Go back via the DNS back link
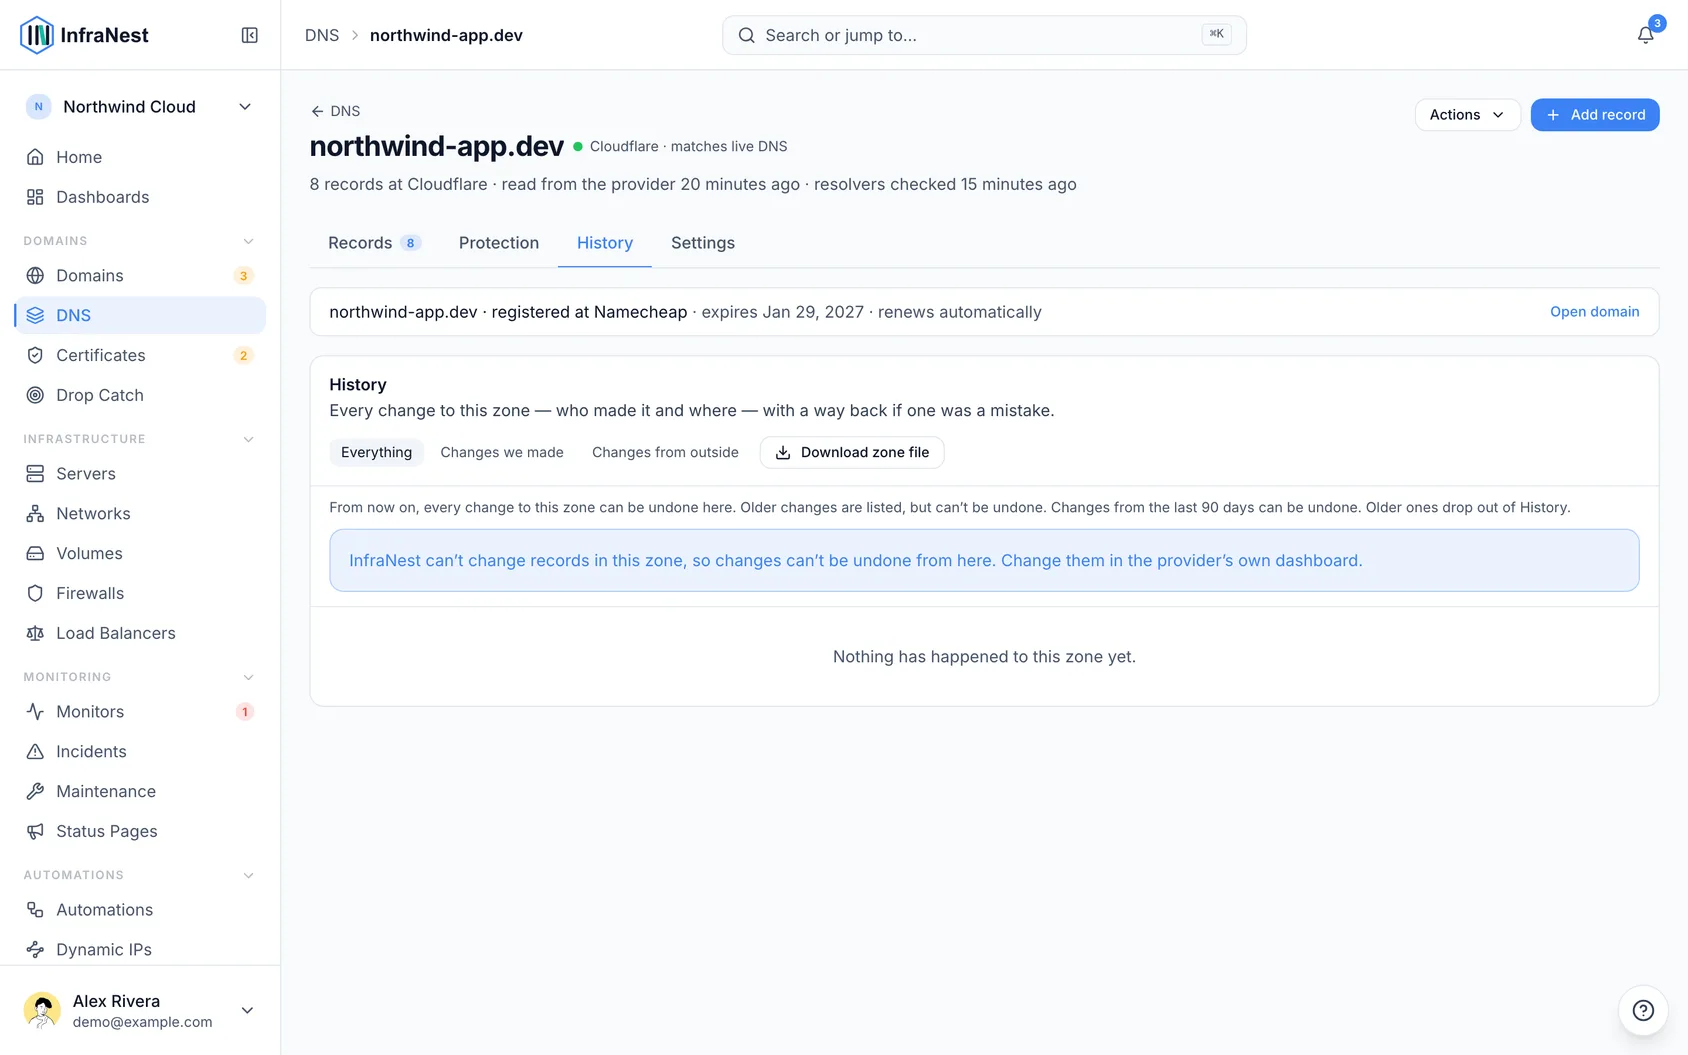The image size is (1688, 1055). click(335, 111)
